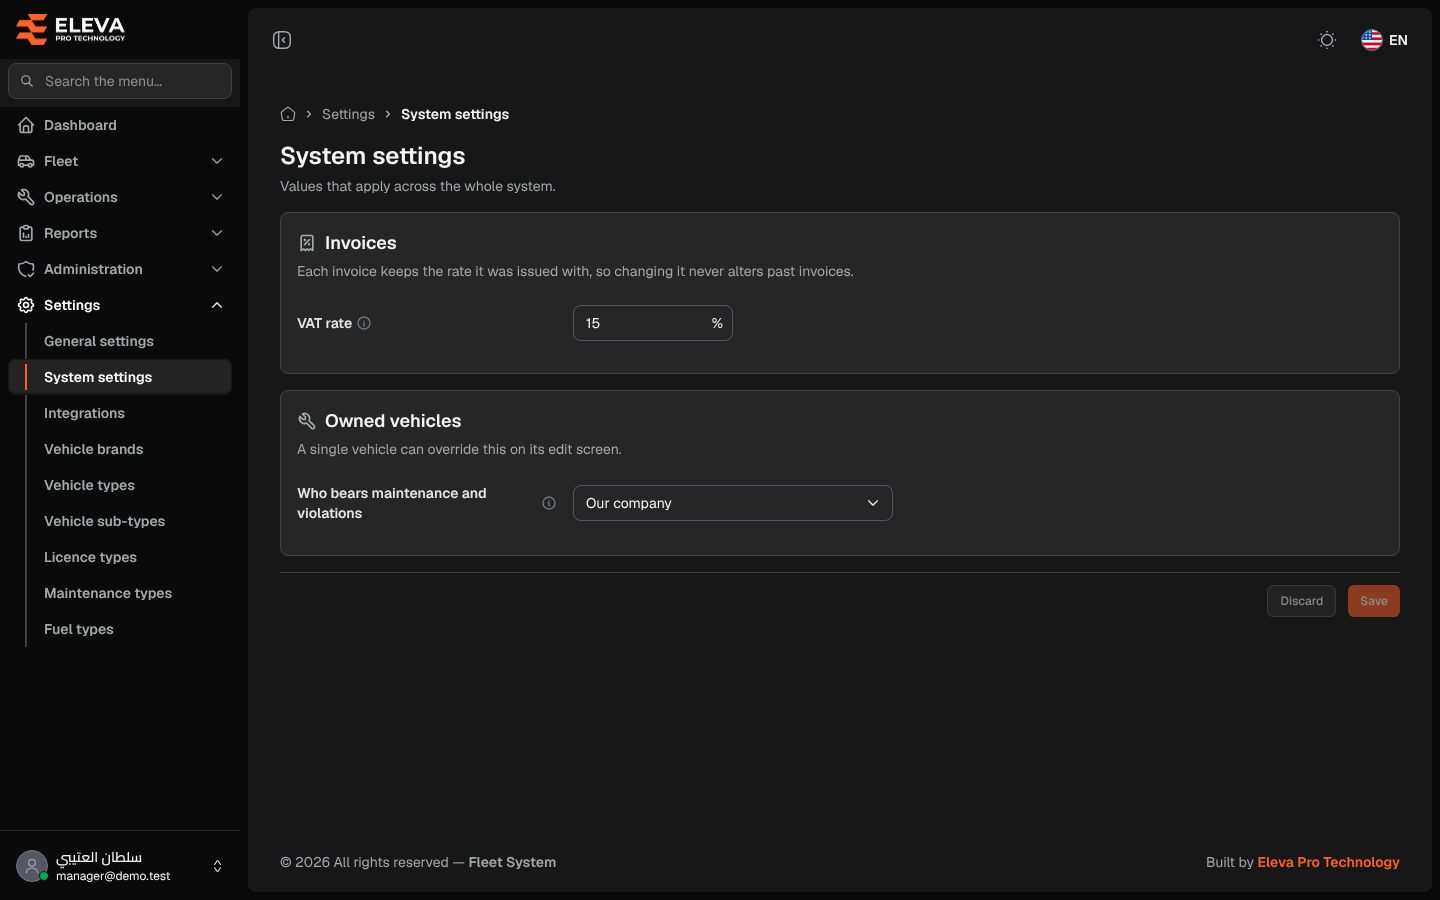Go to home via breadcrumb house icon
Image resolution: width=1440 pixels, height=900 pixels.
[x=288, y=114]
